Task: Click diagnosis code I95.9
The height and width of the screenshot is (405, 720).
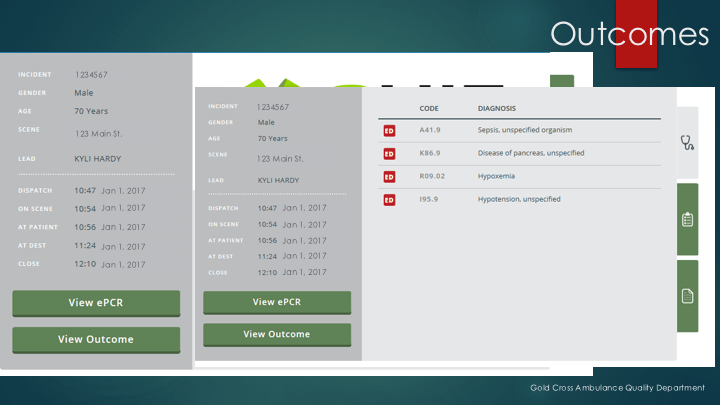Action: (428, 200)
